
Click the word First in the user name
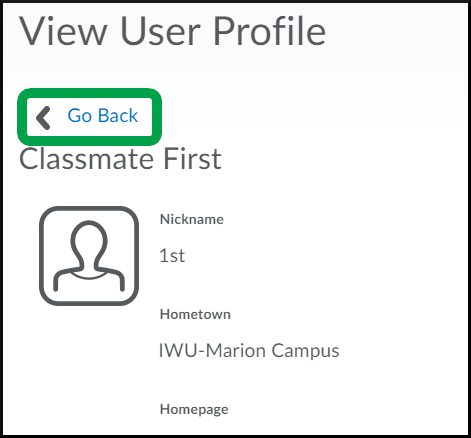point(192,159)
